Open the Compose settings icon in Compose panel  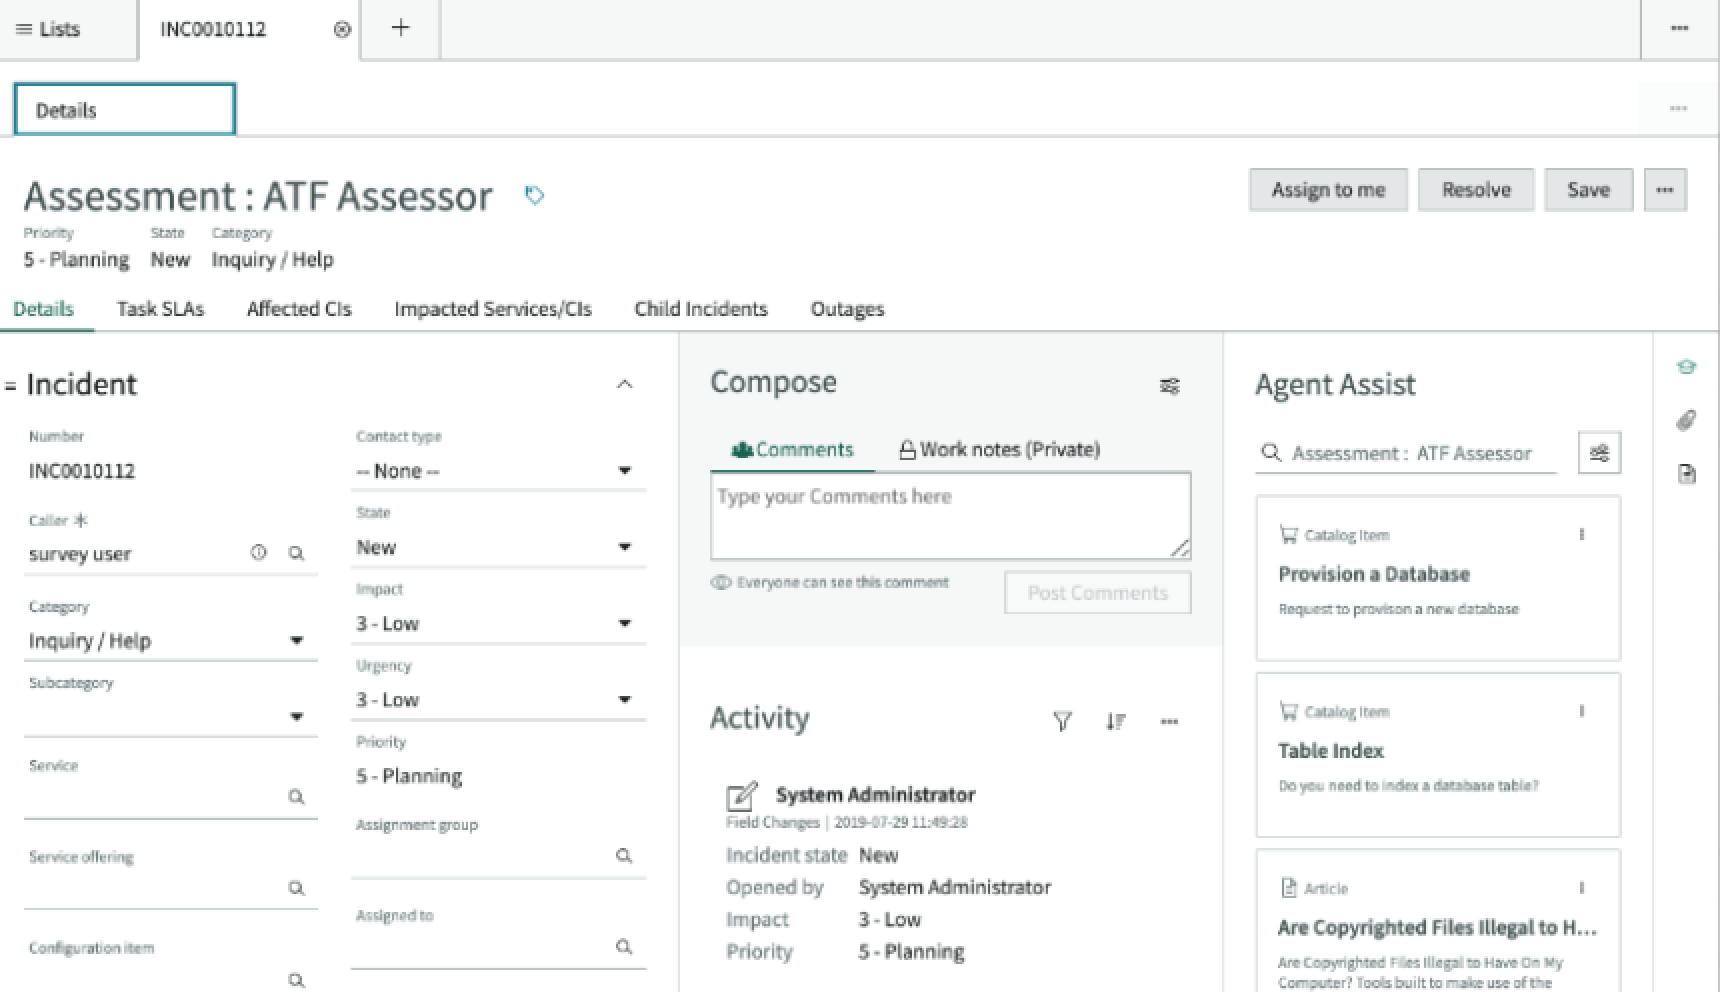(x=1170, y=385)
